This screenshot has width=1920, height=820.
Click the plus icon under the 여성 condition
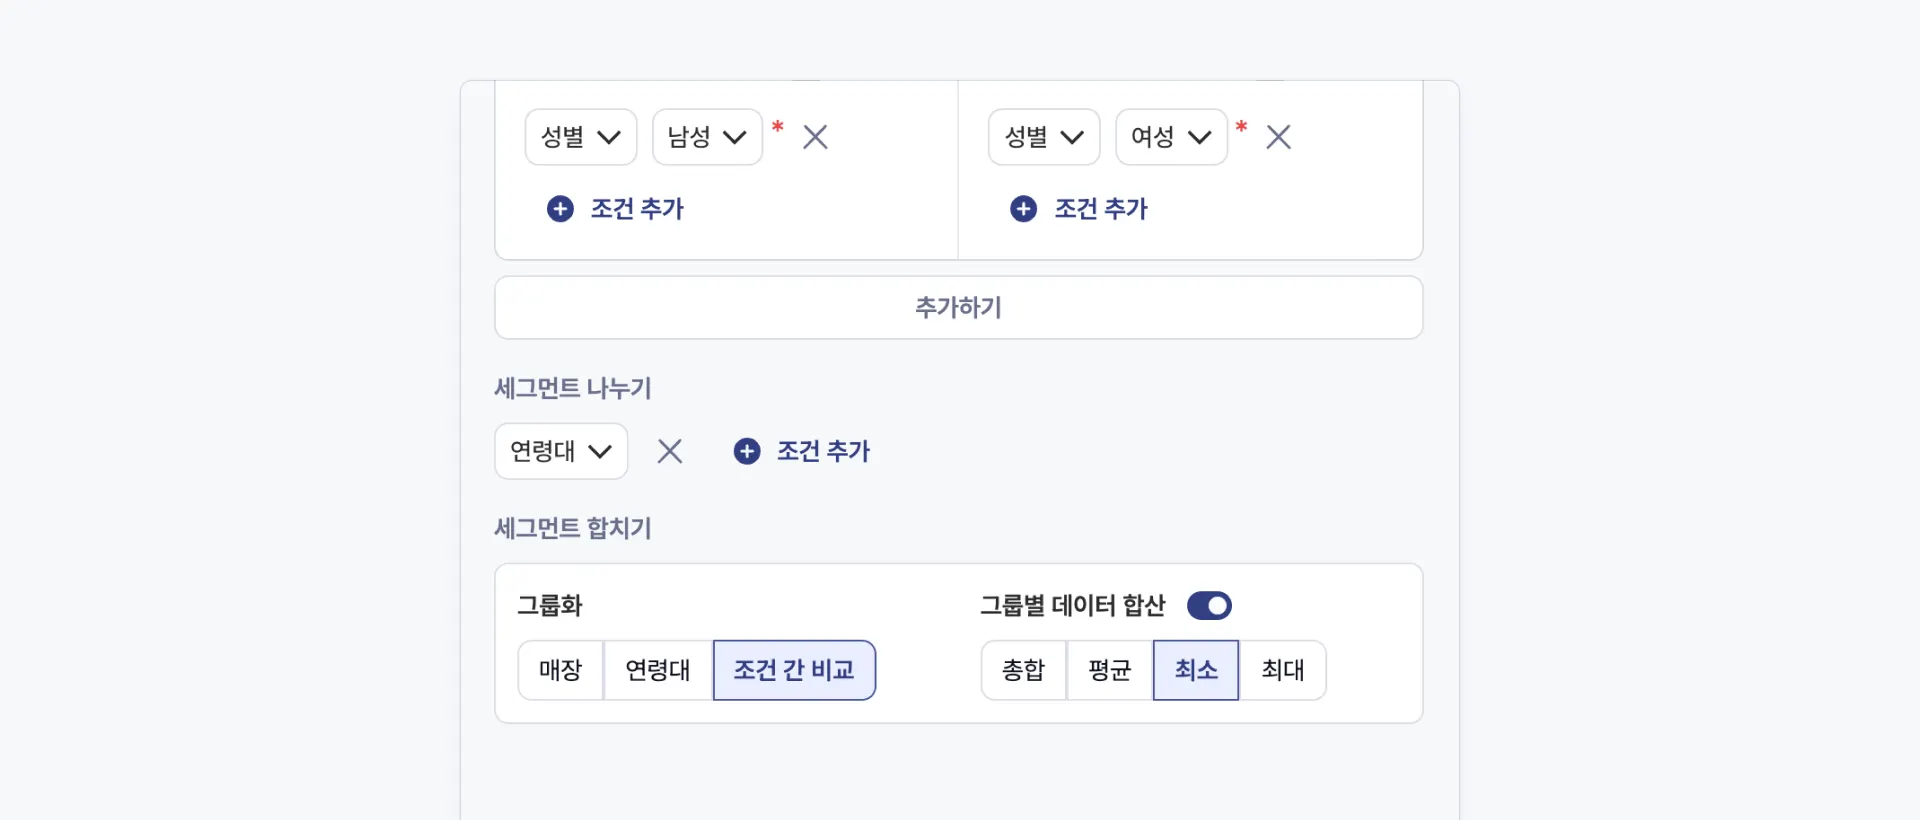(1023, 209)
